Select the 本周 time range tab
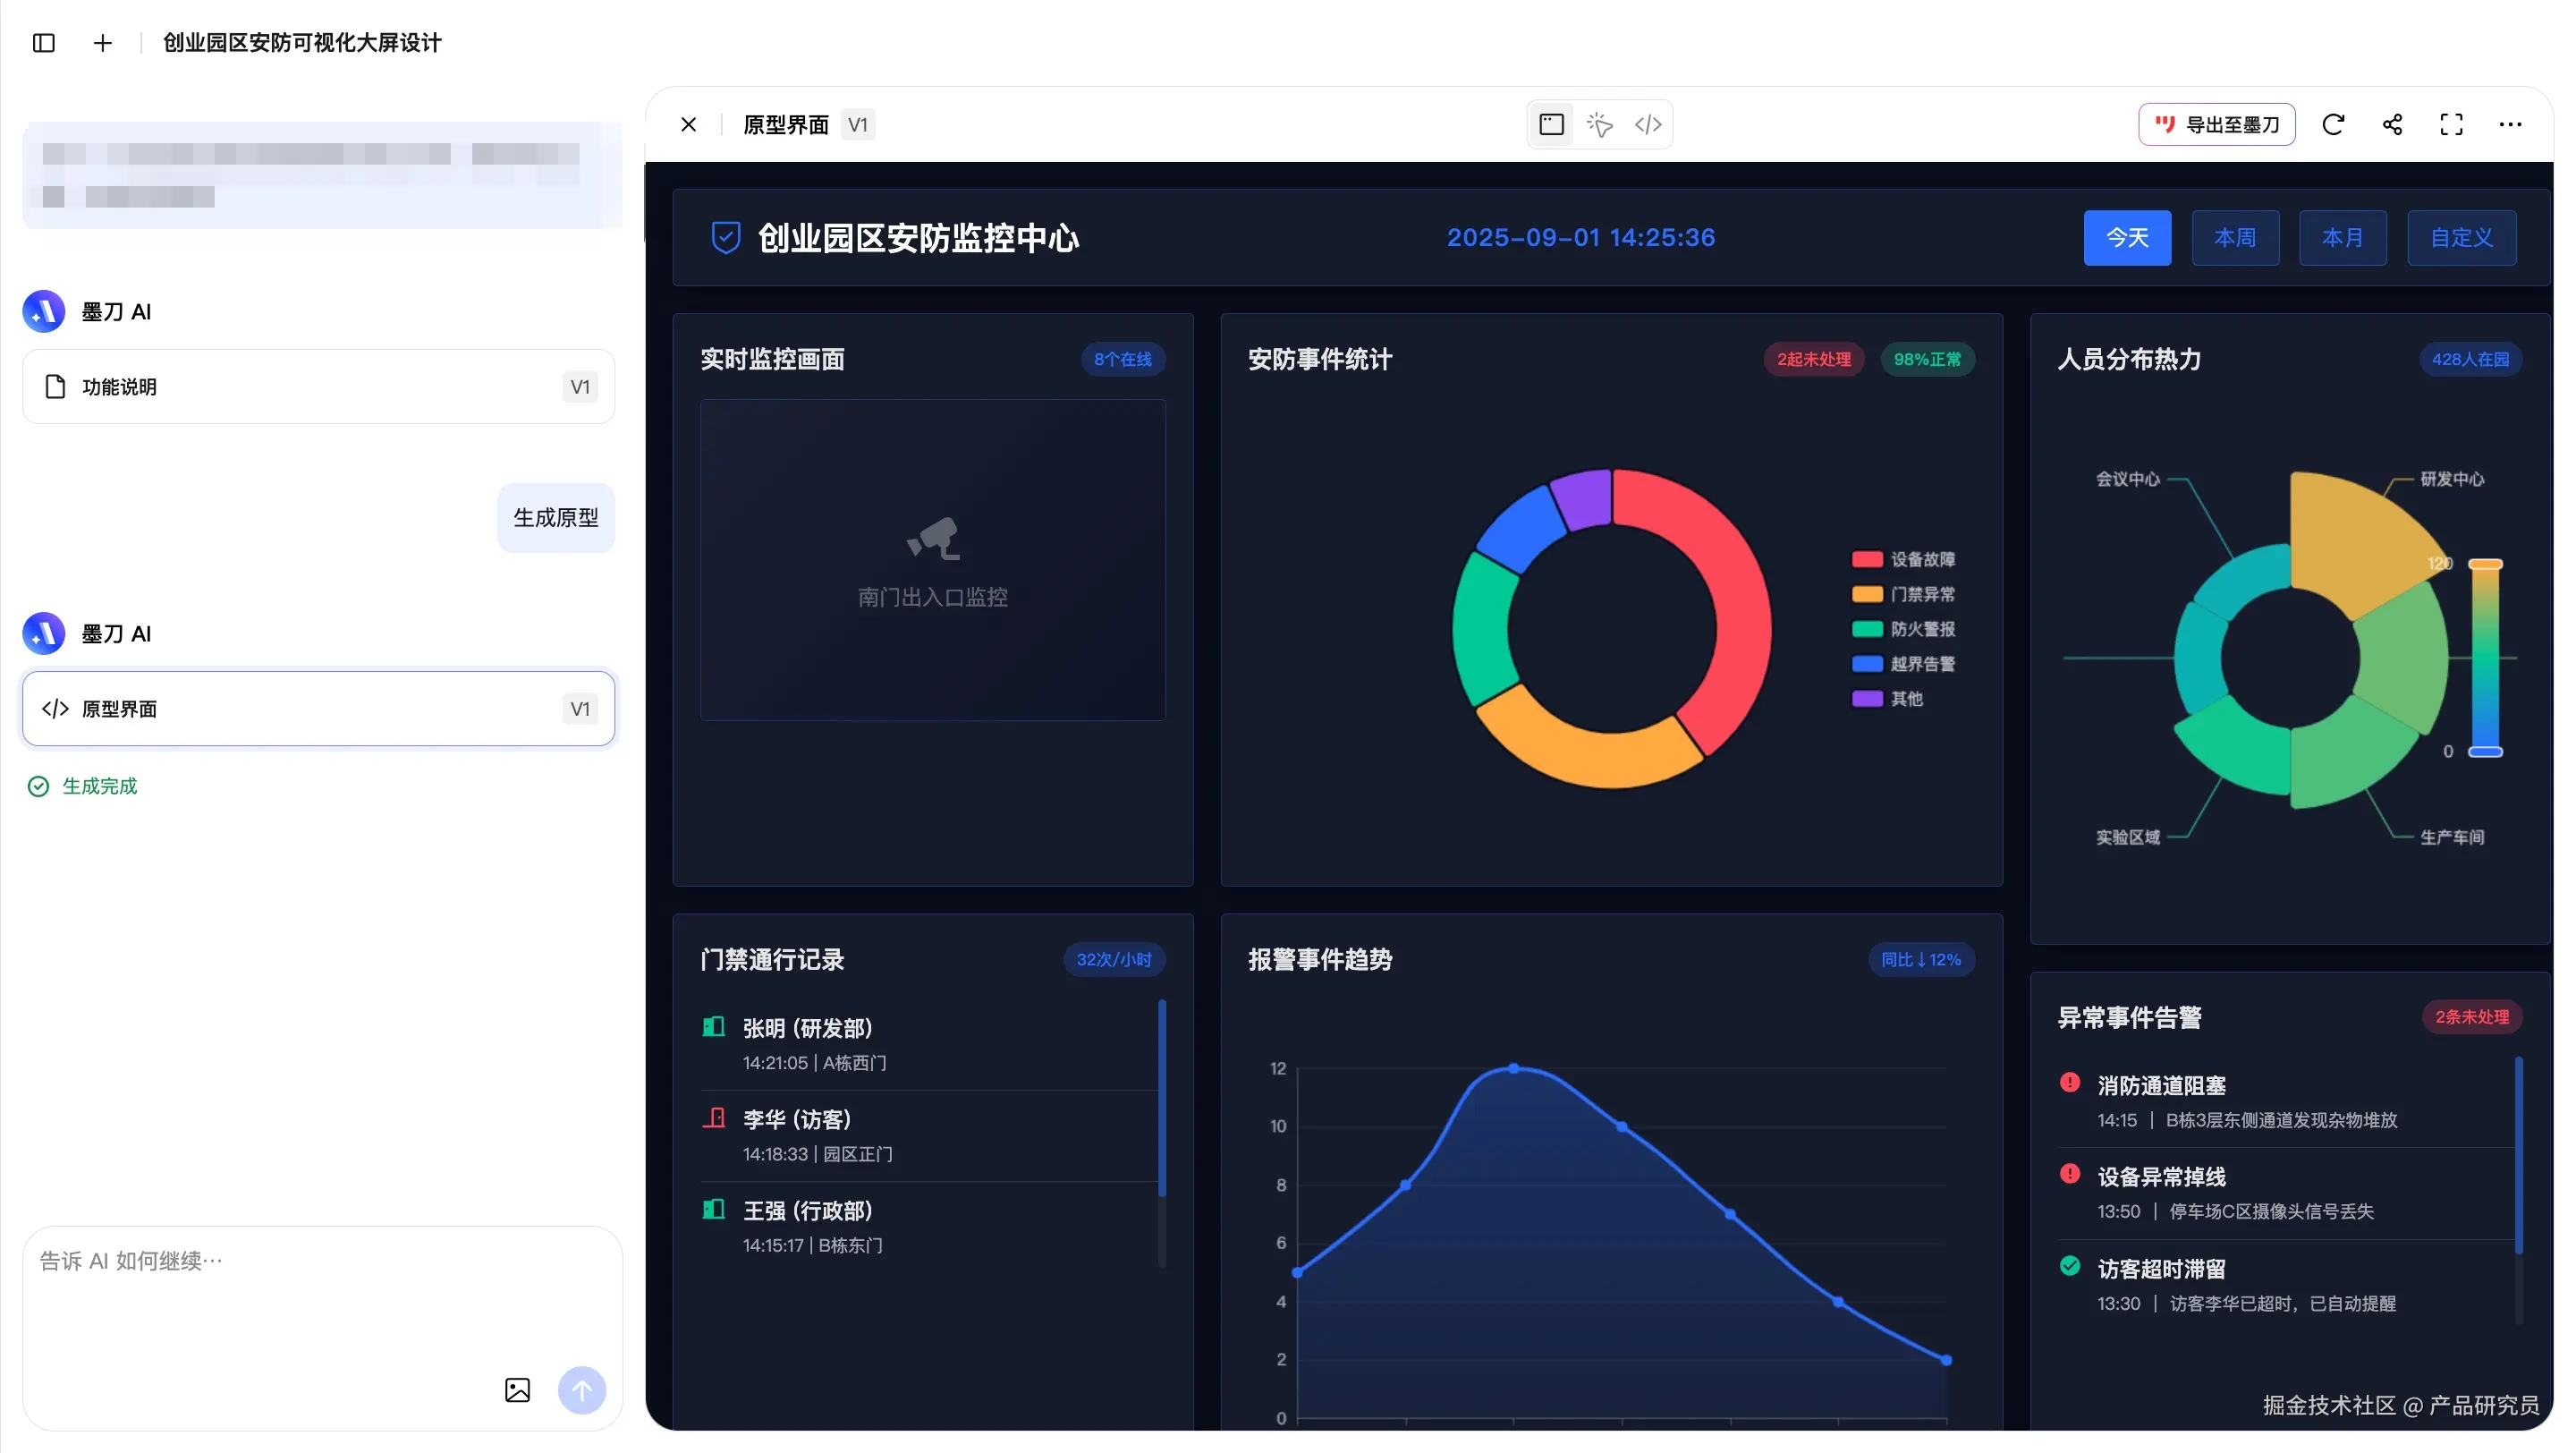The height and width of the screenshot is (1453, 2576). point(2234,238)
